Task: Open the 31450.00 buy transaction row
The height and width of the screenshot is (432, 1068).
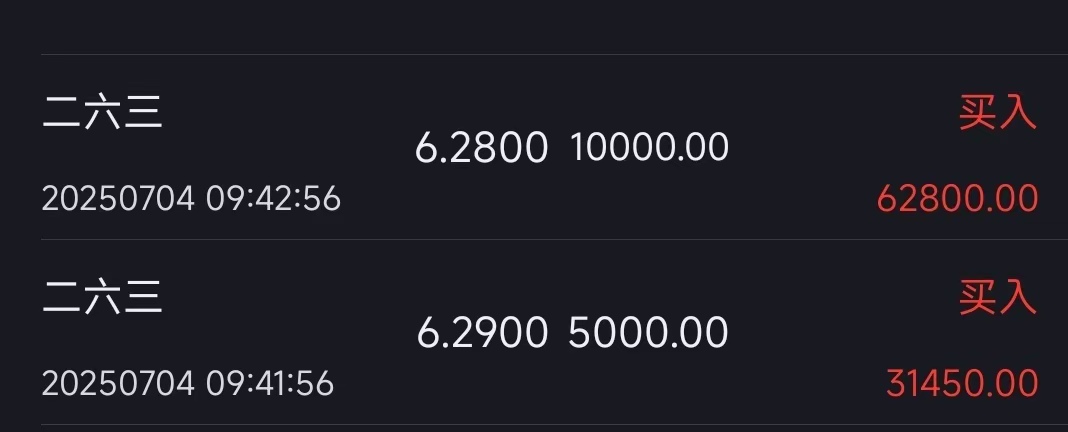Action: tap(554, 332)
